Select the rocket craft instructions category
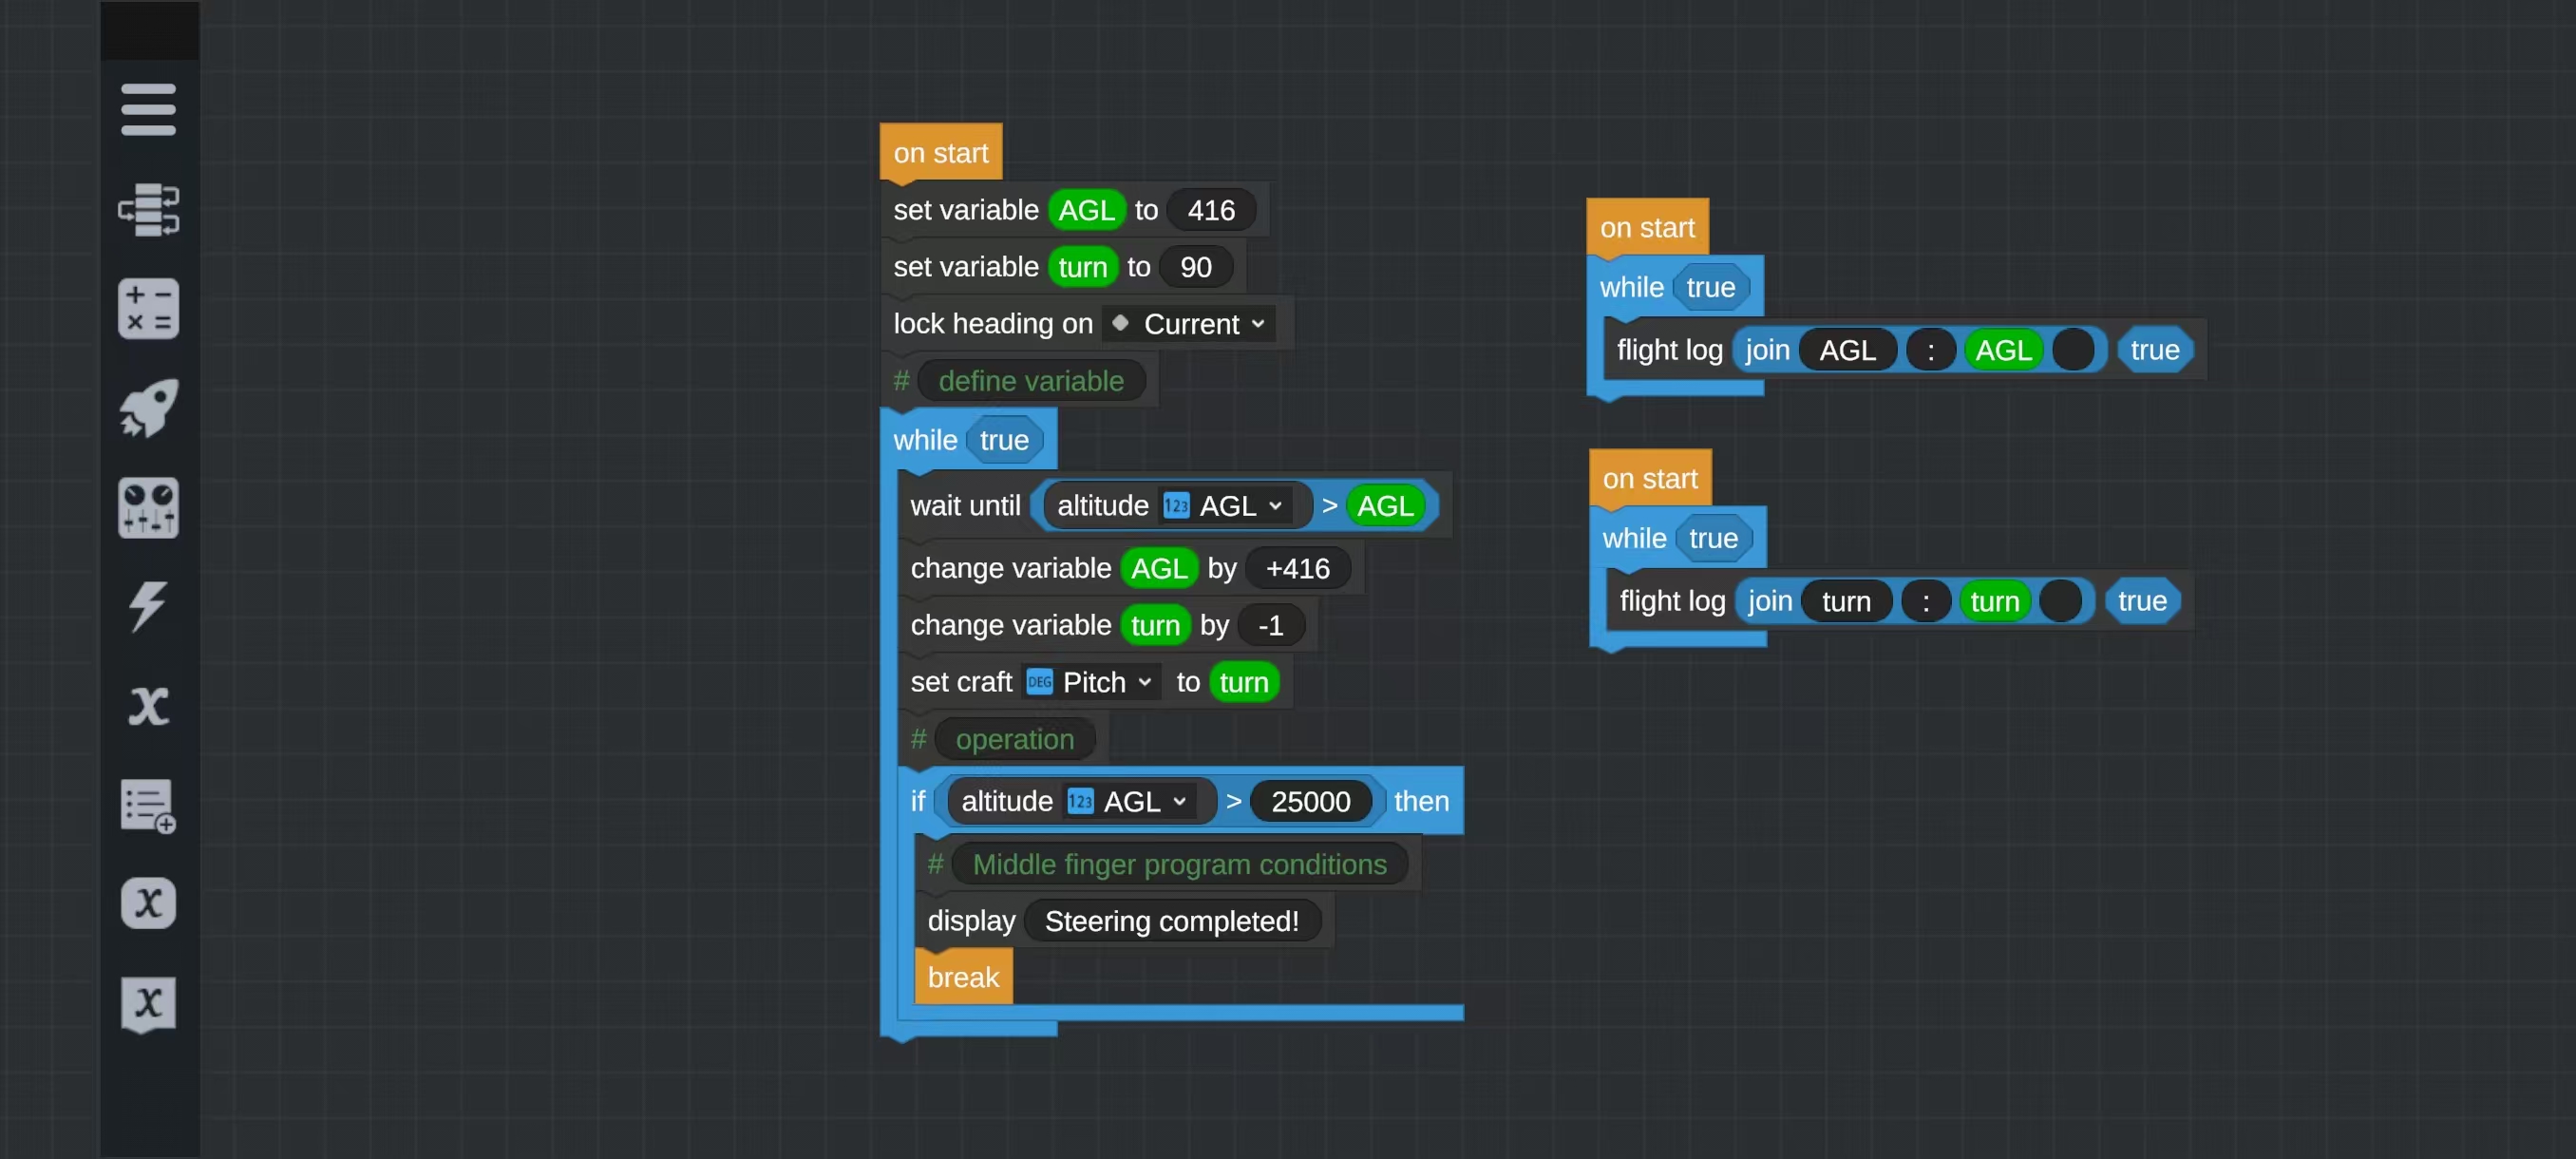The width and height of the screenshot is (2576, 1159). [x=148, y=407]
